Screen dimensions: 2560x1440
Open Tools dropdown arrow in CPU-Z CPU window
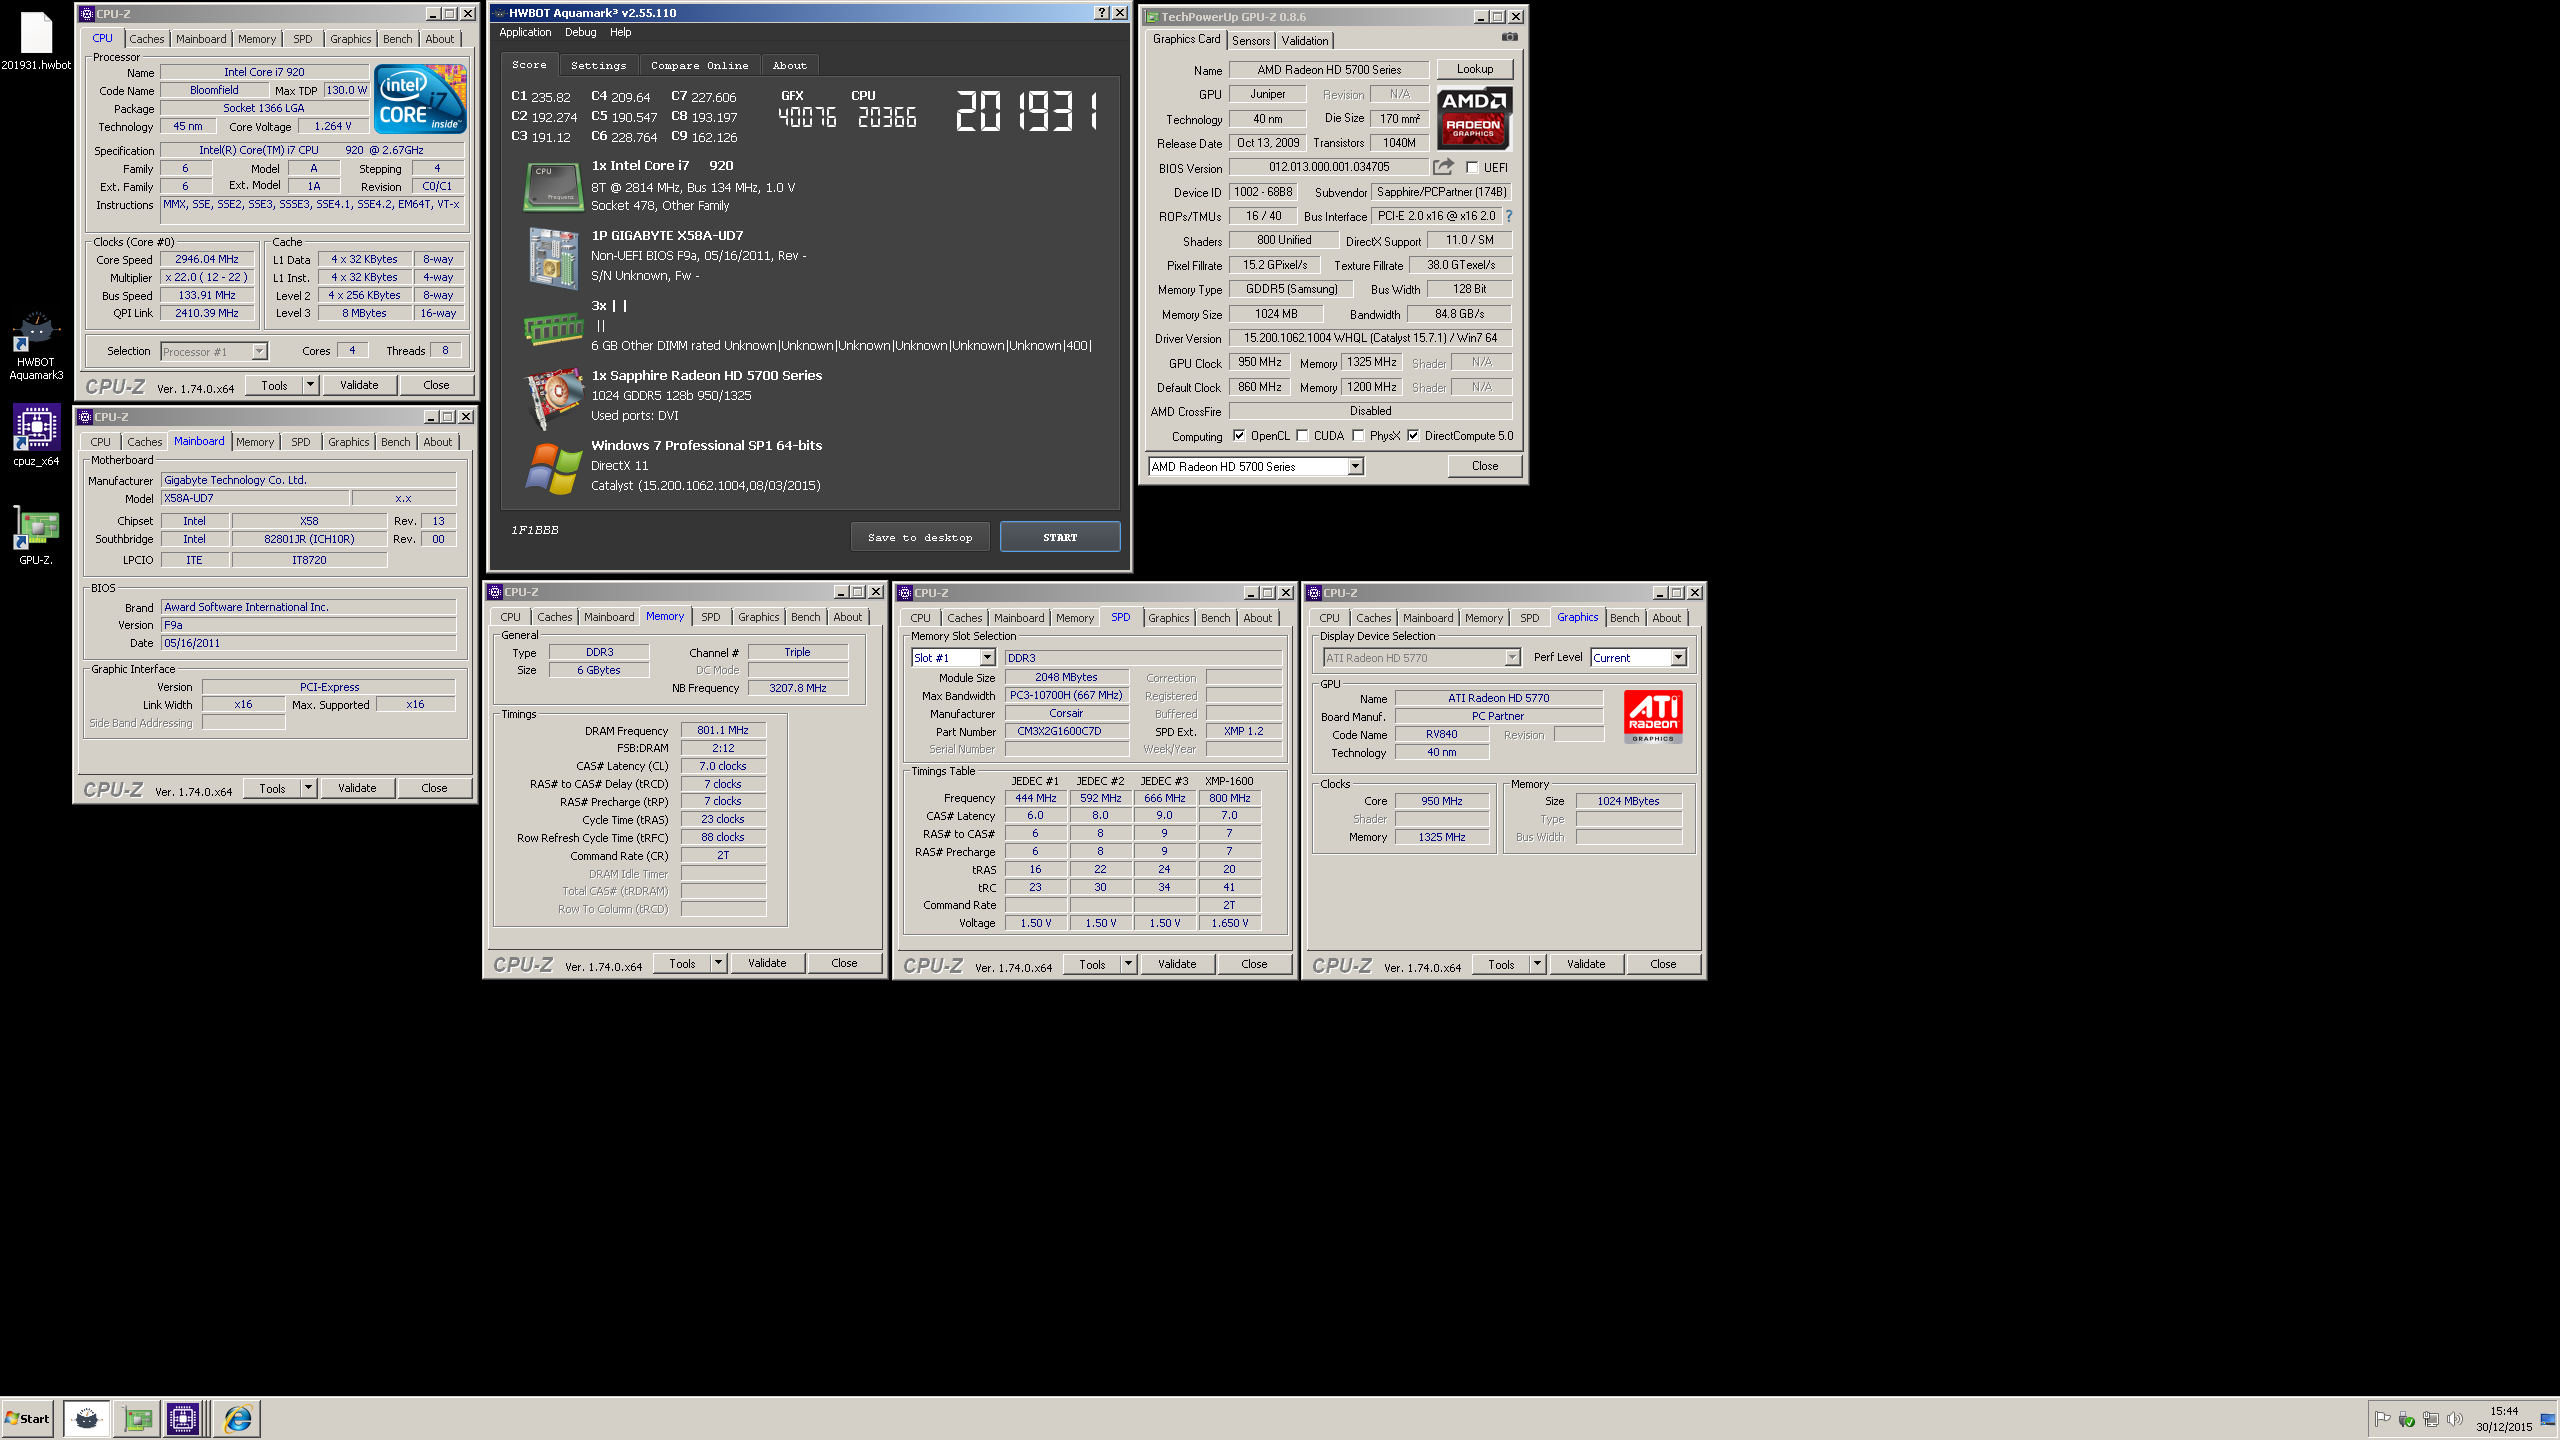(310, 385)
